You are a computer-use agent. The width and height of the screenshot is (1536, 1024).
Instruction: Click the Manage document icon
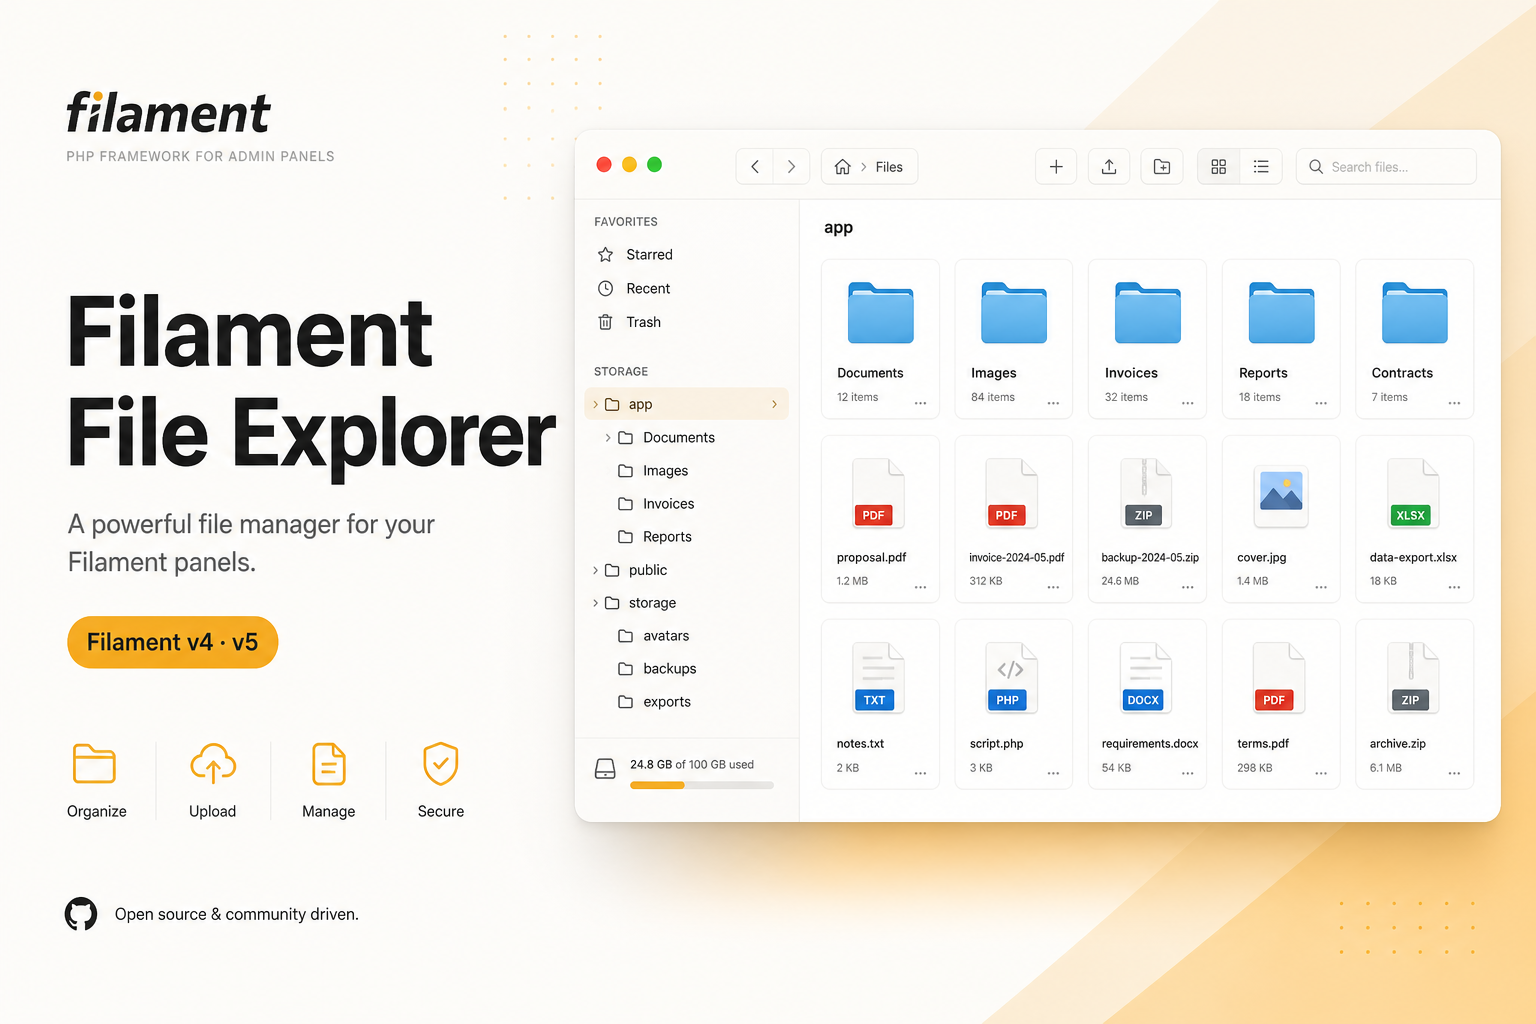click(329, 765)
